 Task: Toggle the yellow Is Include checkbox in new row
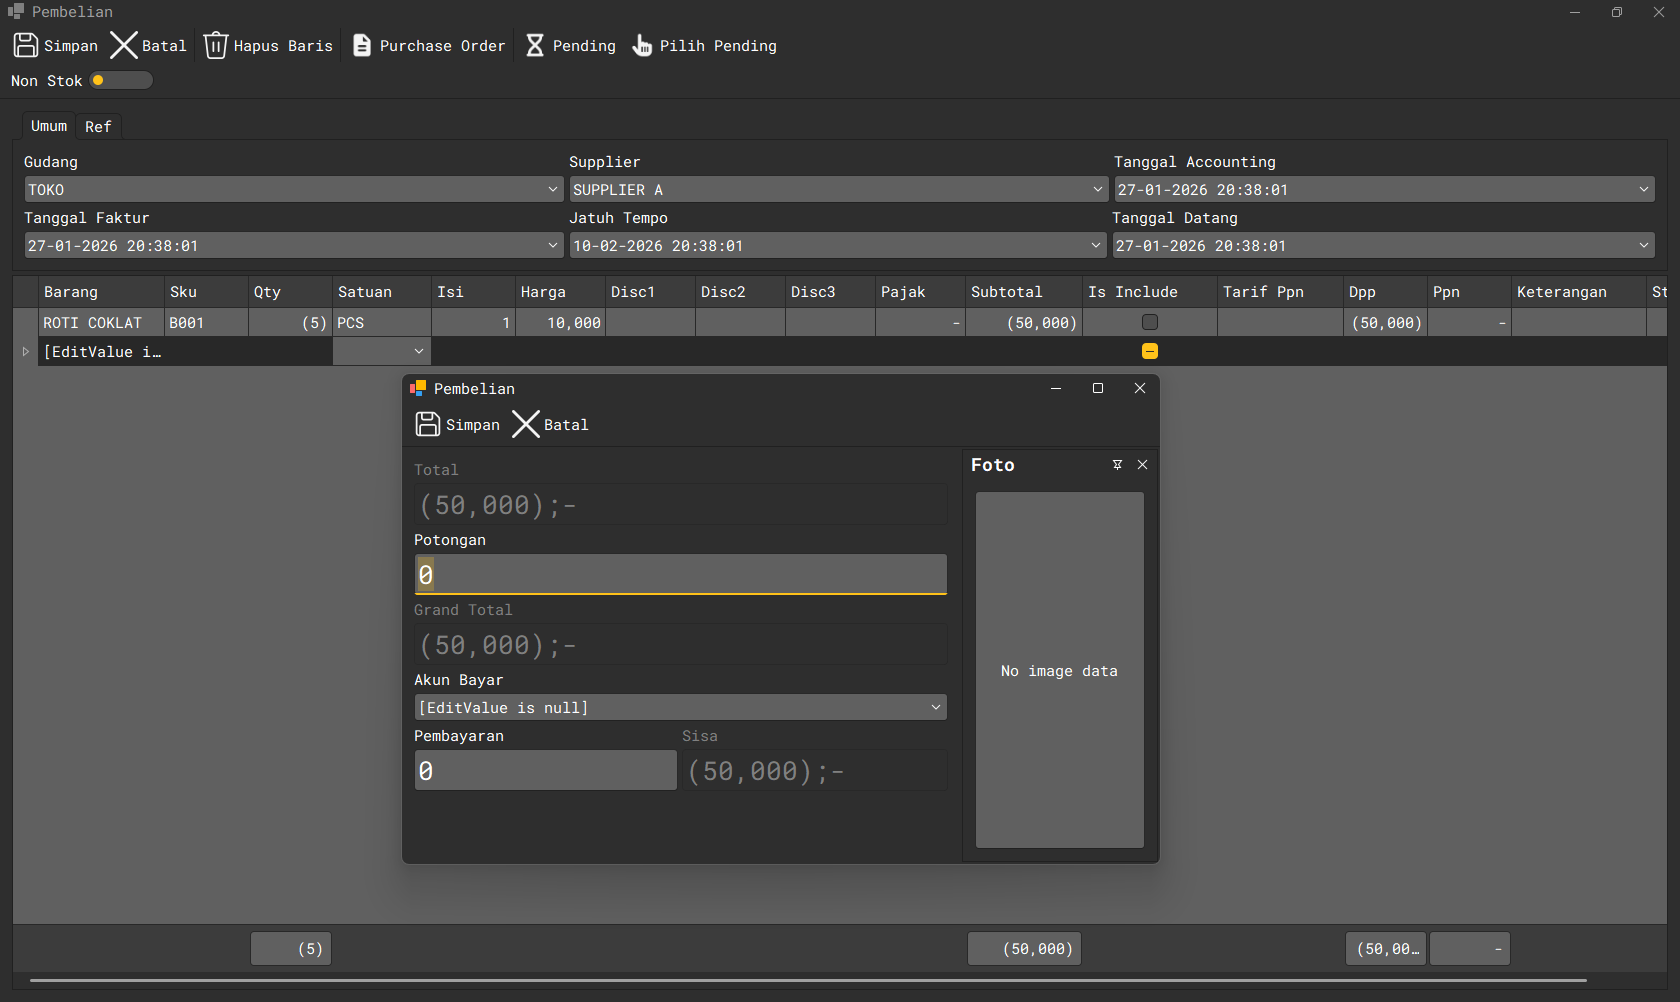[x=1150, y=351]
